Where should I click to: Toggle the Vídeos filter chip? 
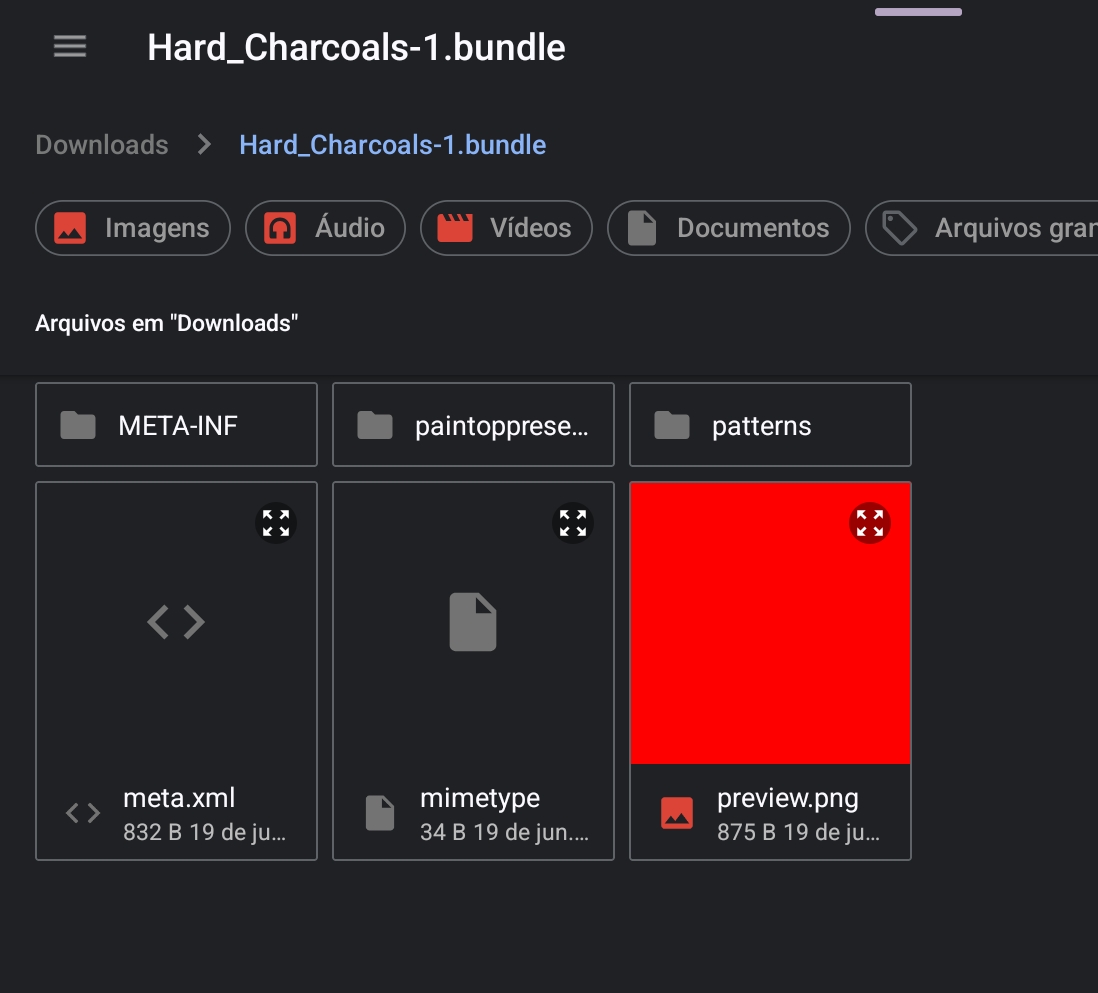click(506, 228)
